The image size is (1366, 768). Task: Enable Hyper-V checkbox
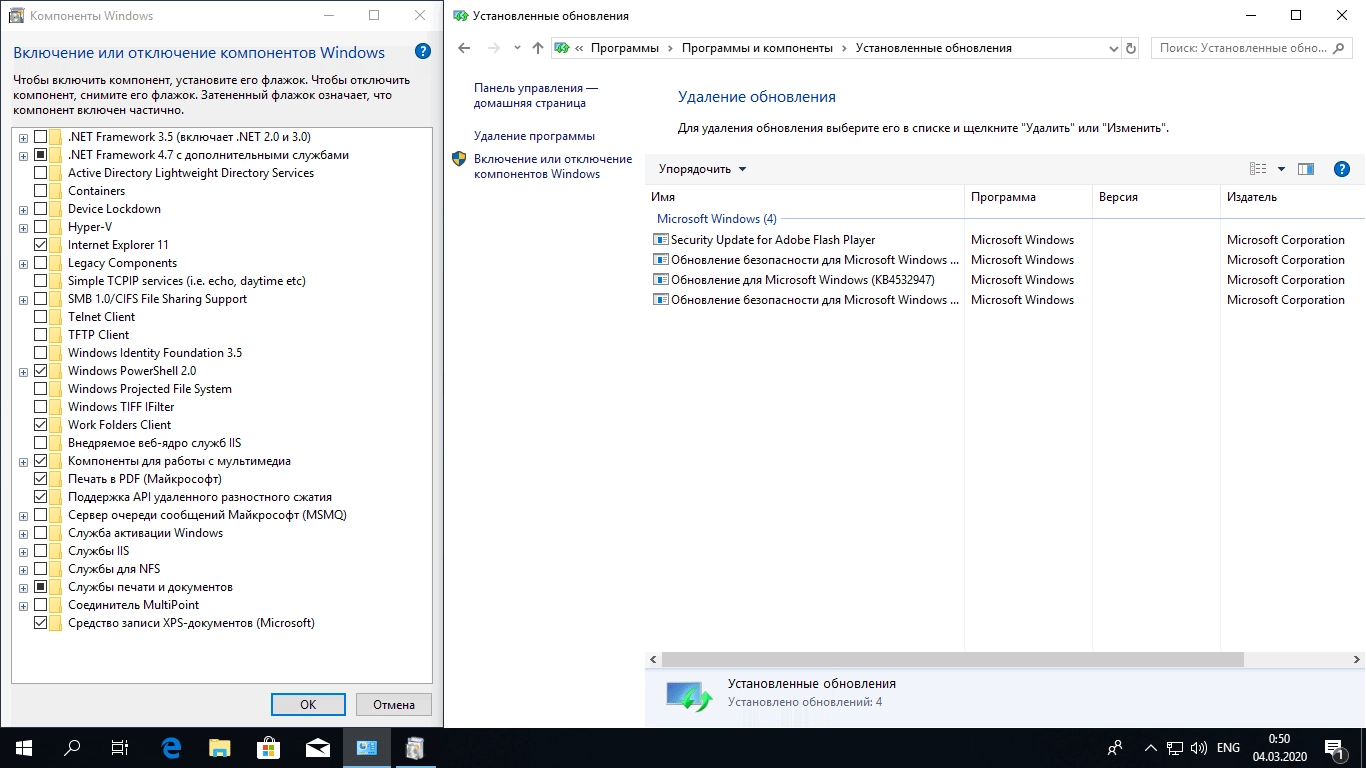[41, 227]
